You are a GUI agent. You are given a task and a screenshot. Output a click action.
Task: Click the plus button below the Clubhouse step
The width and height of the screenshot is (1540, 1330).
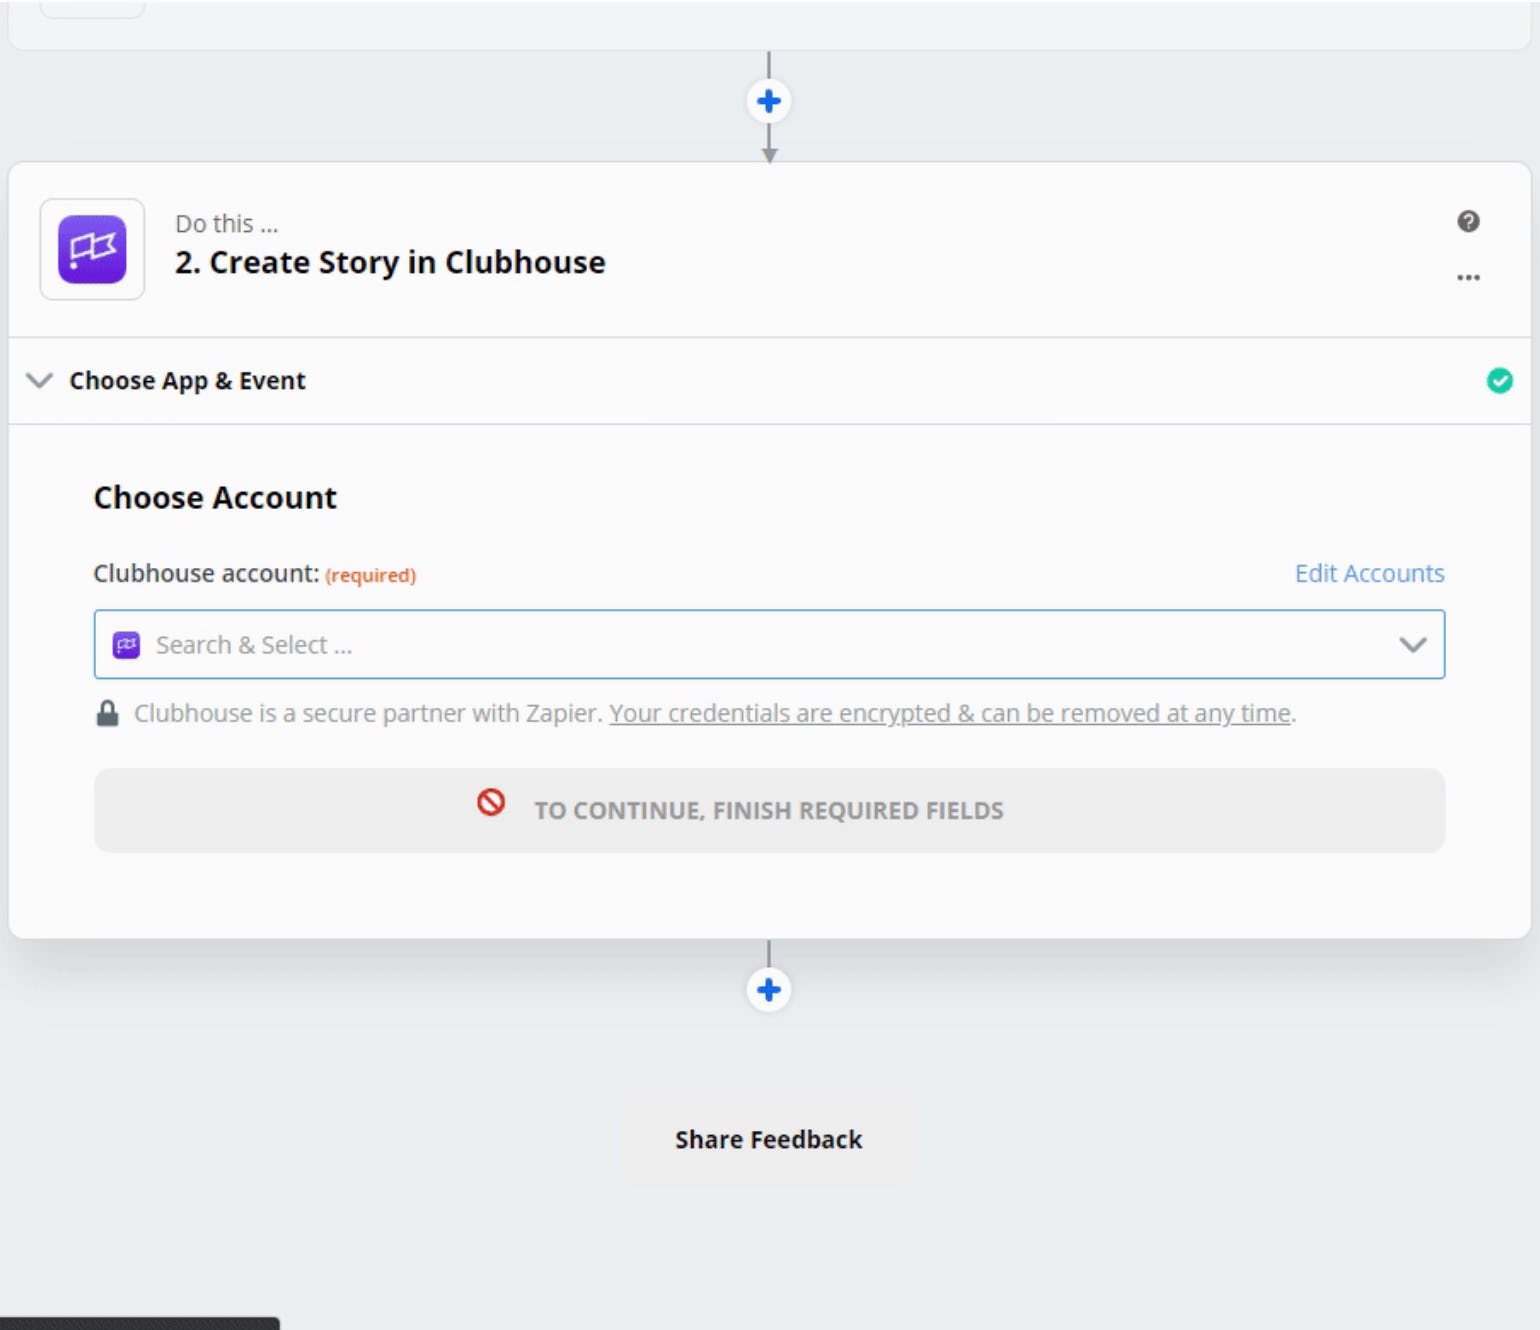coord(768,990)
